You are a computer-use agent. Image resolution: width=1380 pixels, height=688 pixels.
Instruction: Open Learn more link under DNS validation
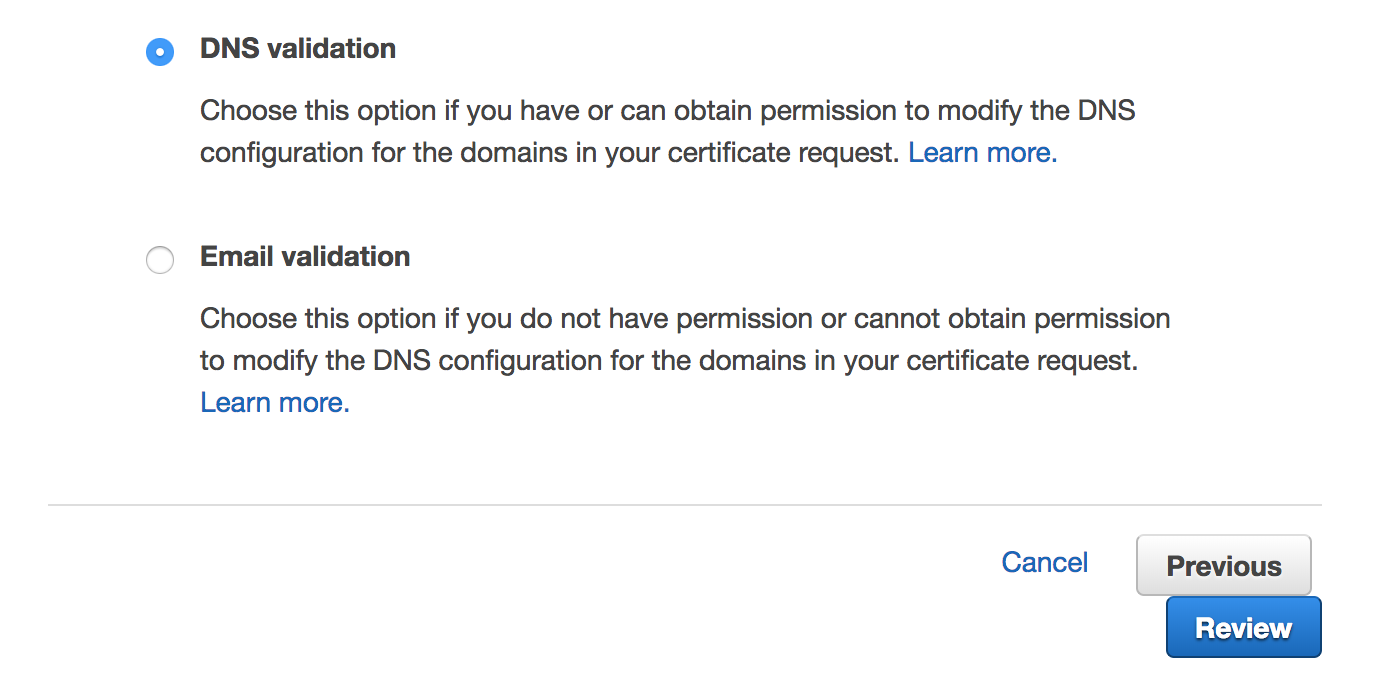click(982, 153)
